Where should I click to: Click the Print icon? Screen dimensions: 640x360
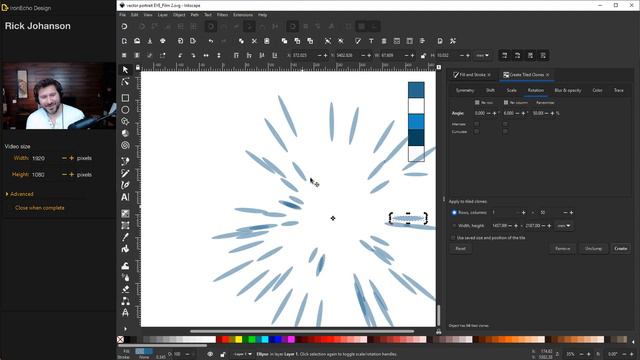coord(163,41)
